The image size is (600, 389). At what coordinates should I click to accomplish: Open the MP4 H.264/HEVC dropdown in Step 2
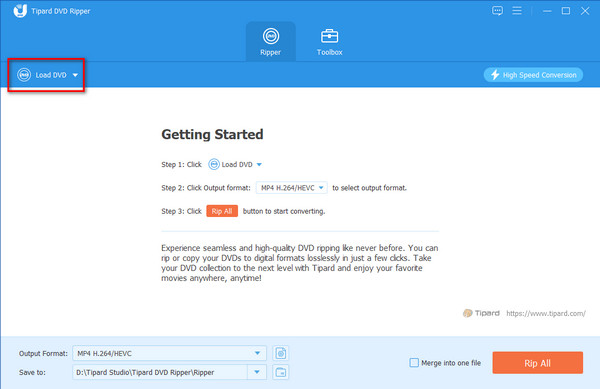click(x=292, y=188)
